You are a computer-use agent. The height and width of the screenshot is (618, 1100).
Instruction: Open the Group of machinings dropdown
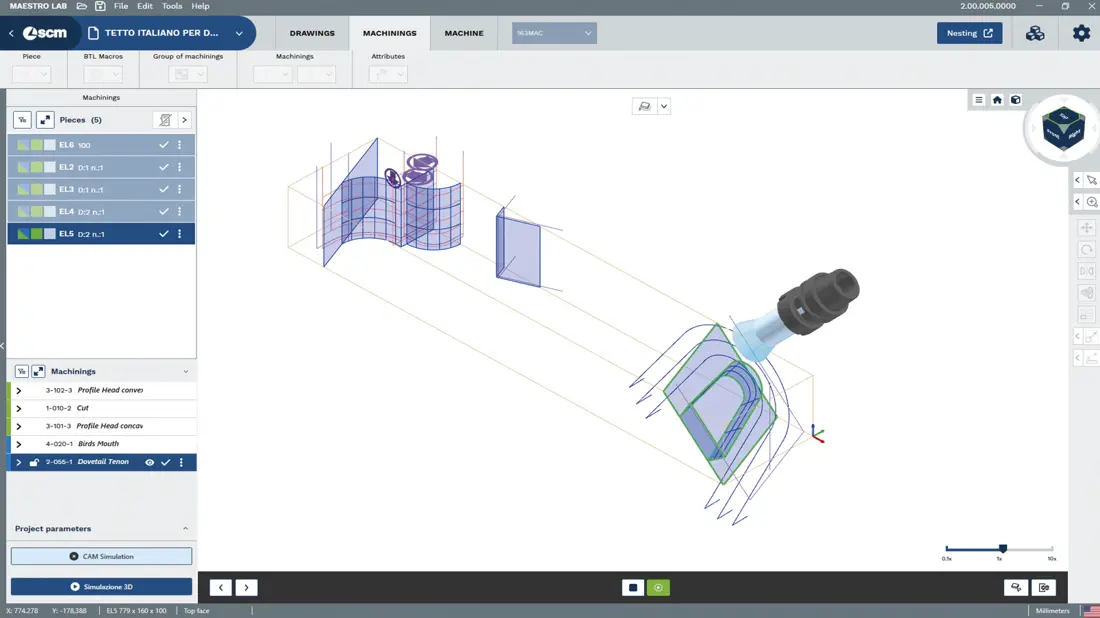tap(188, 74)
